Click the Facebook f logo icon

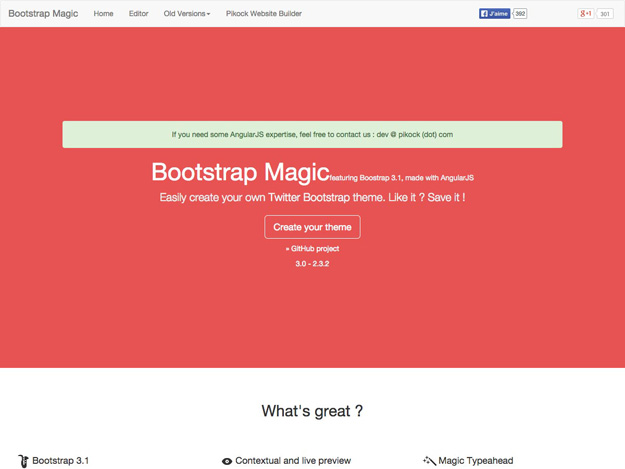click(484, 14)
